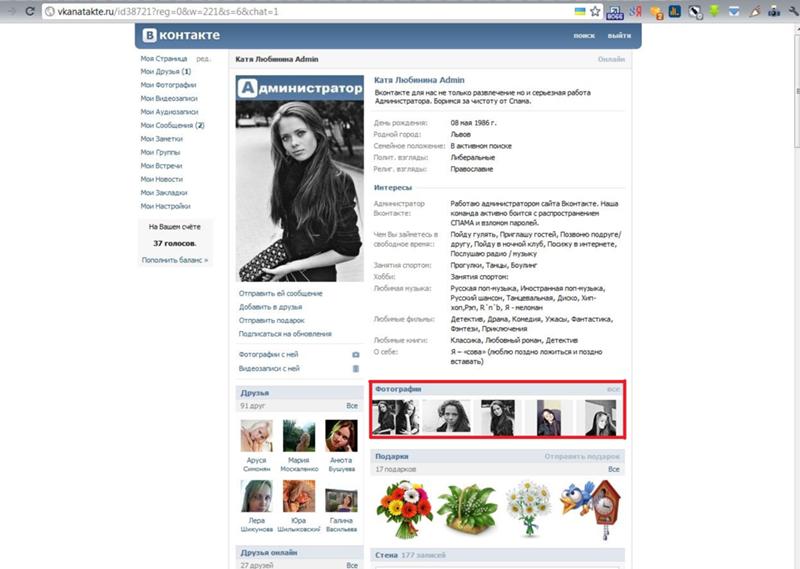This screenshot has height=569, width=800.
Task: Open Мои Настройки in the left menu
Action: tap(165, 206)
